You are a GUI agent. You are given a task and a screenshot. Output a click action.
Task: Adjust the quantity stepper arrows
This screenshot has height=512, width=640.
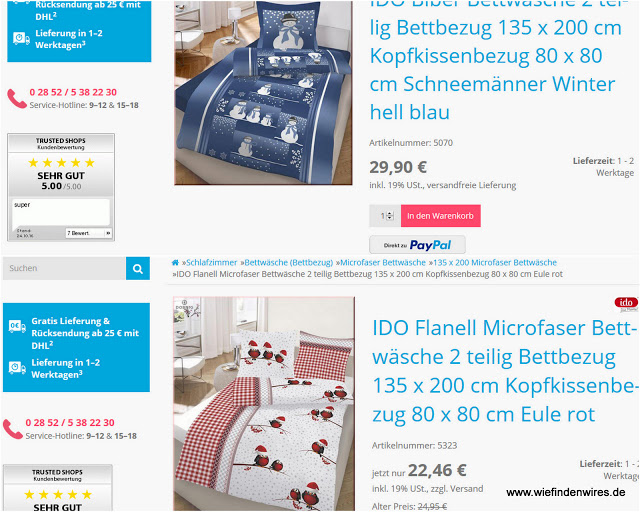(390, 216)
